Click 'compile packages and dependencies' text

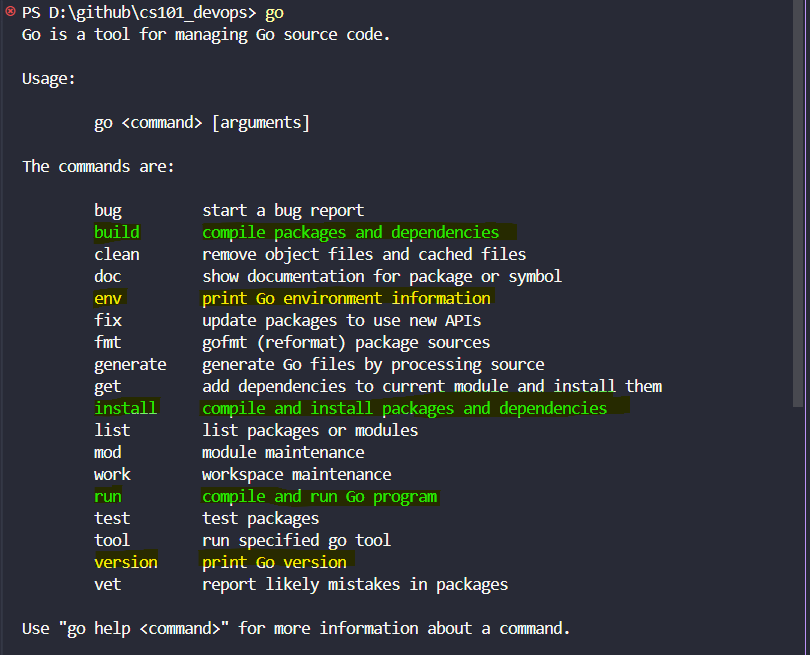[351, 232]
